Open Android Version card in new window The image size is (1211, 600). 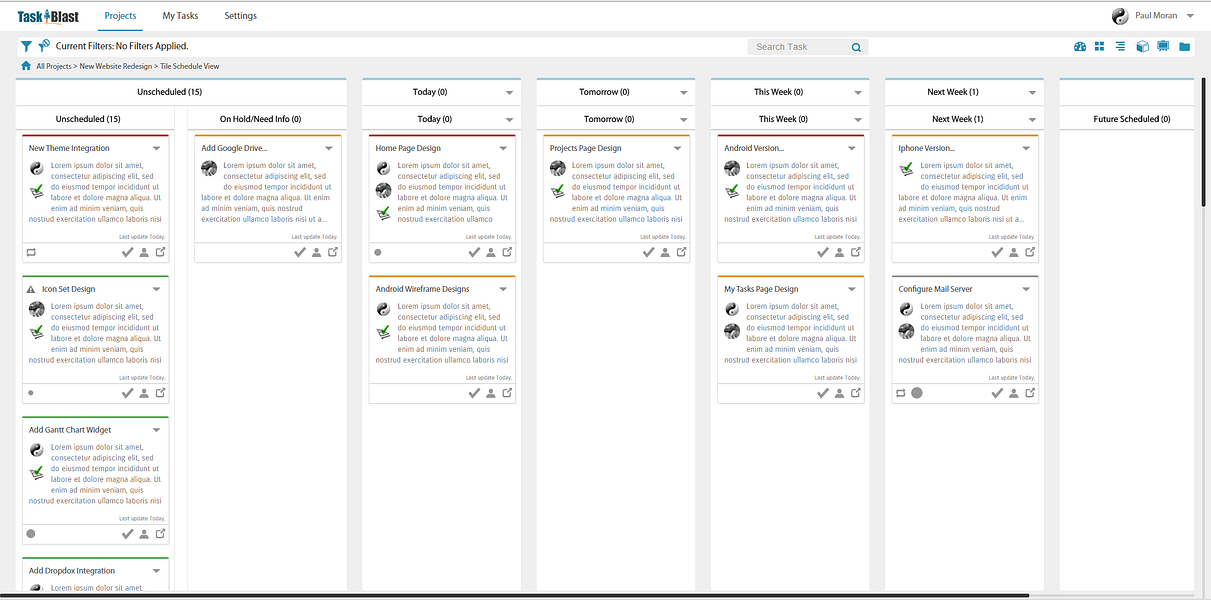click(856, 252)
